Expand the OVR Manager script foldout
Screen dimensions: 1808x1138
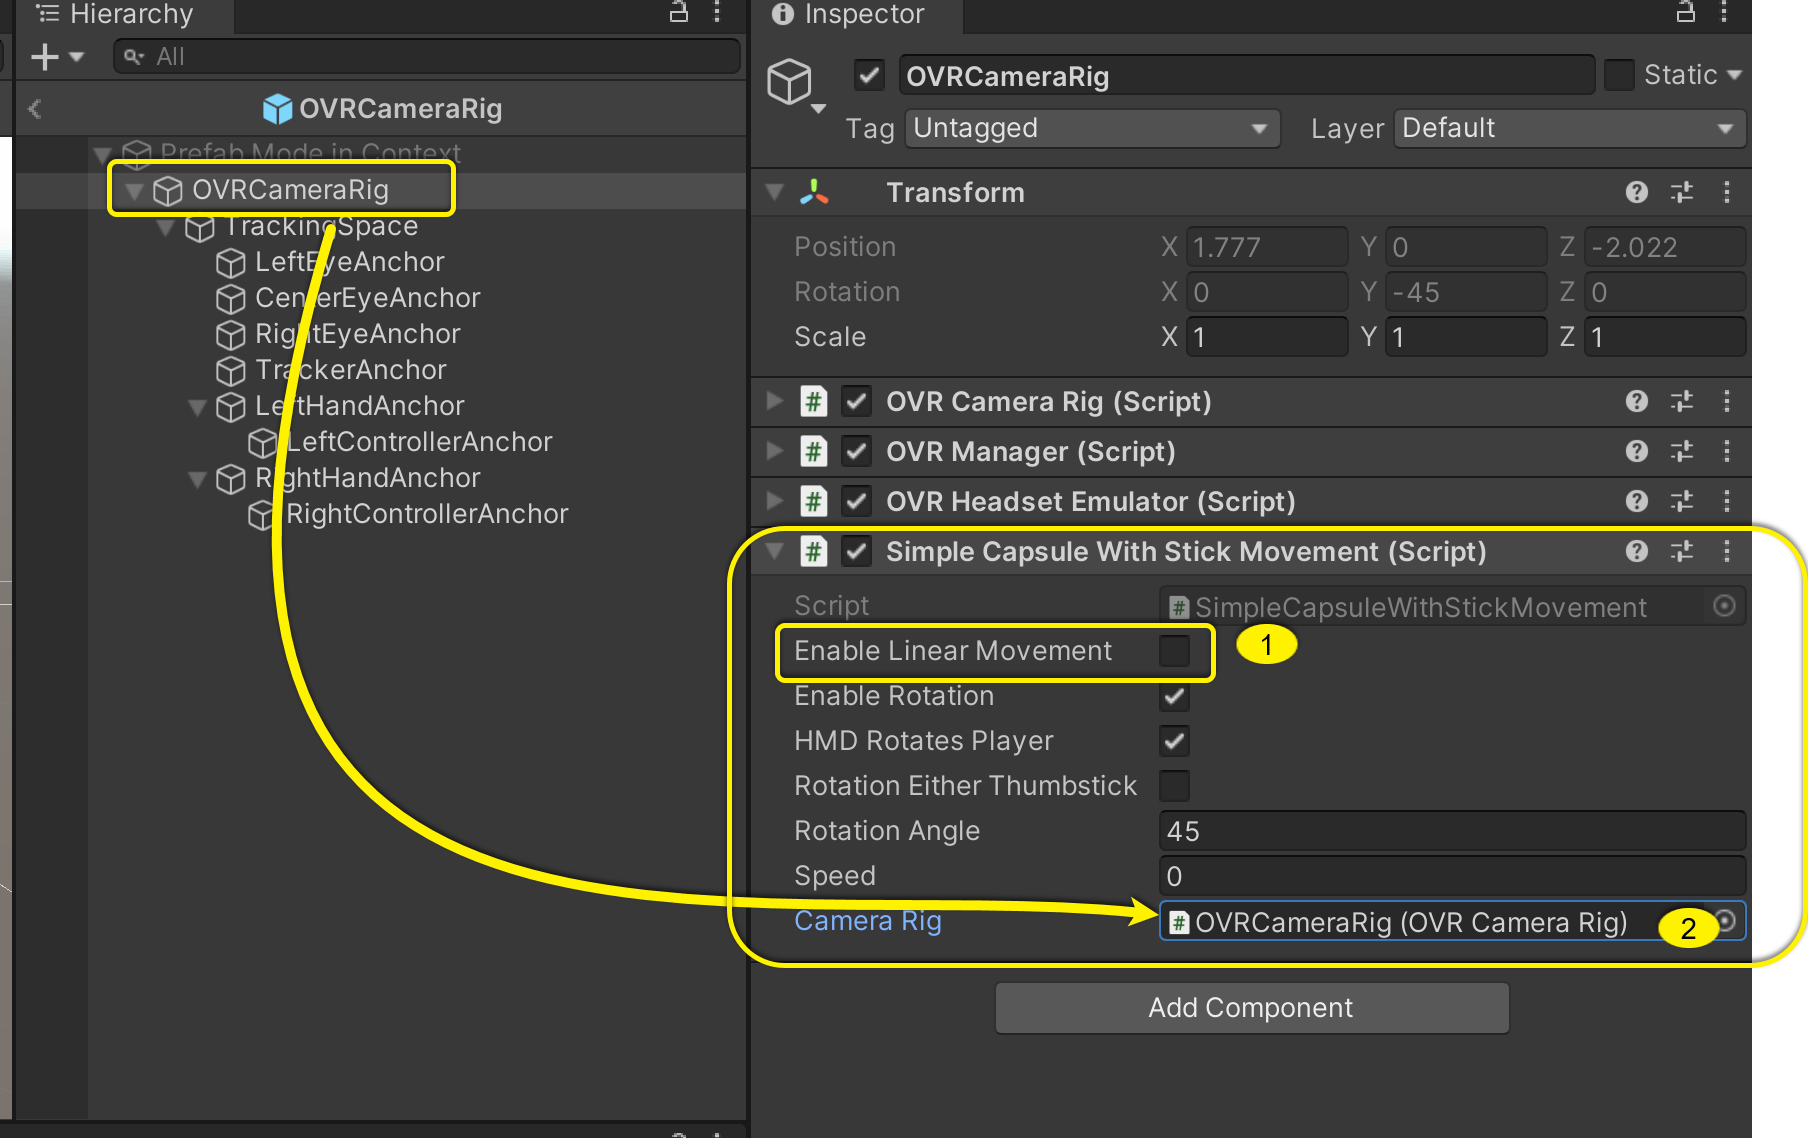(775, 451)
